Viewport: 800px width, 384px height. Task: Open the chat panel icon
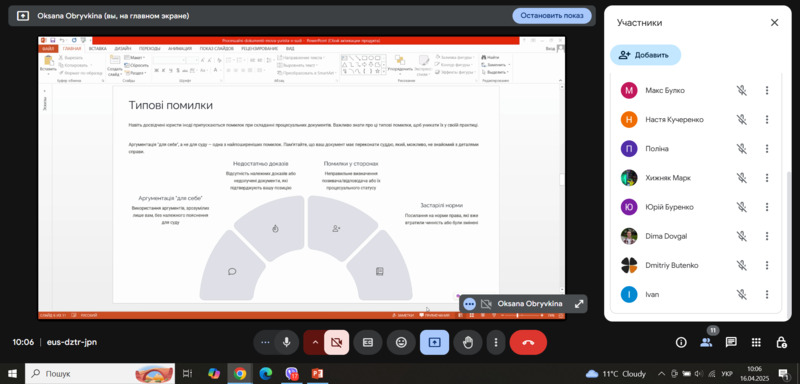click(x=731, y=342)
